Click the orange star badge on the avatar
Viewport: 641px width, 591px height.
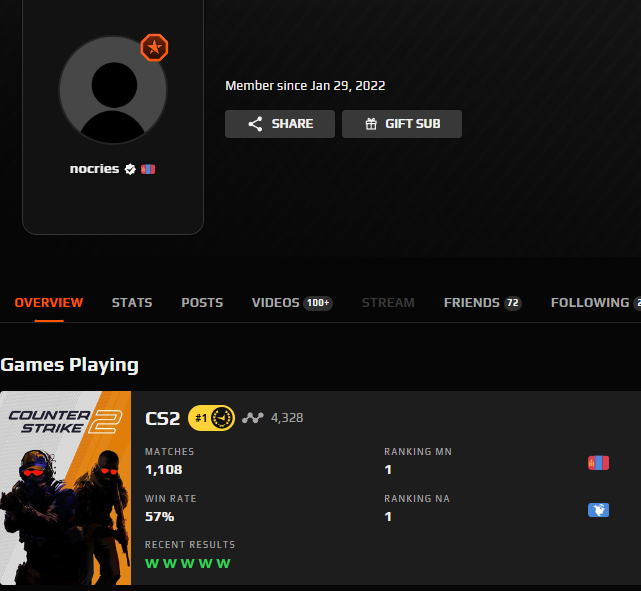point(154,47)
